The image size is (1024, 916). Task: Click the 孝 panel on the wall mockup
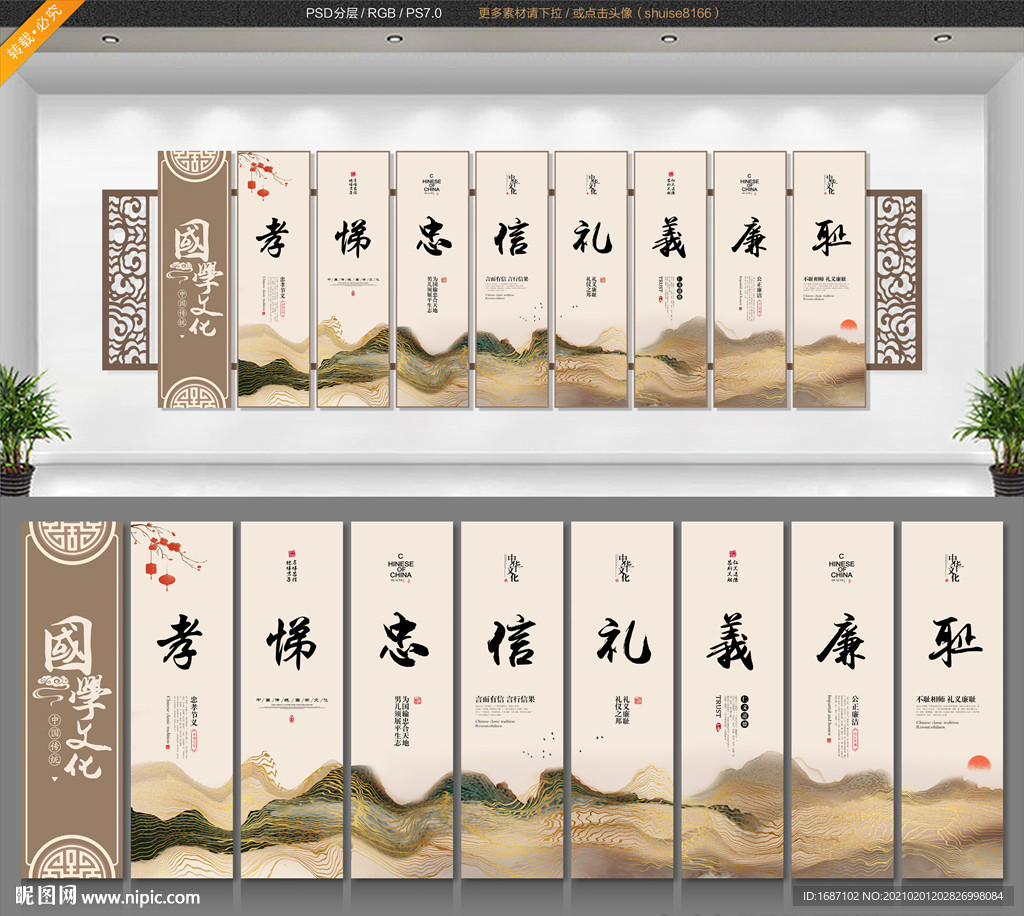pyautogui.click(x=273, y=279)
